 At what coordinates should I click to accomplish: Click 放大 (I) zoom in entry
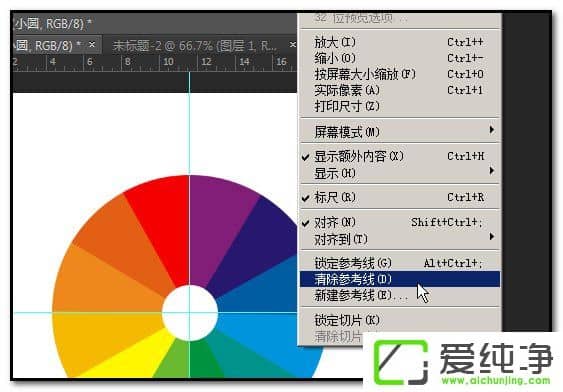tap(400, 42)
